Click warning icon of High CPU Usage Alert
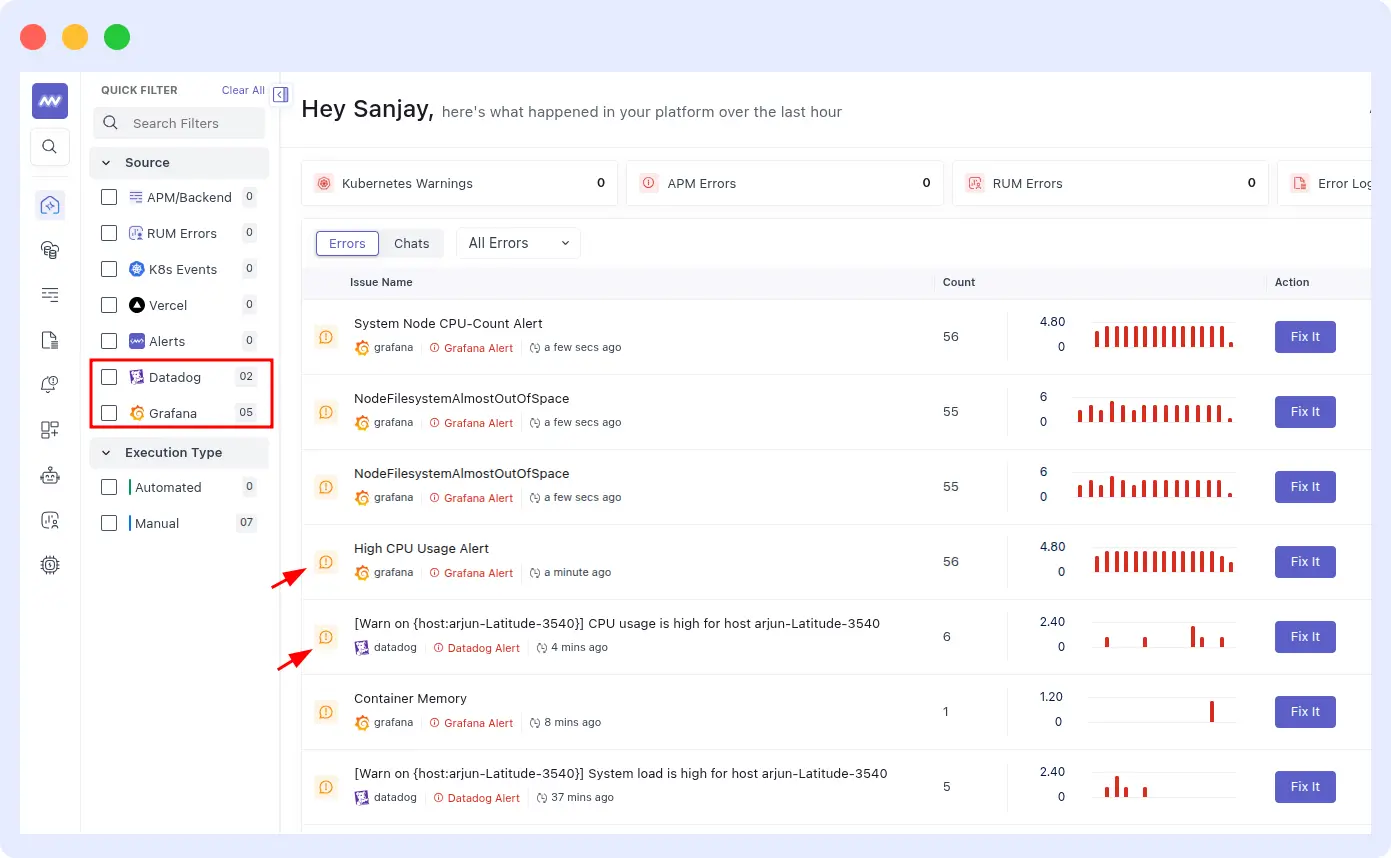This screenshot has width=1391, height=858. [326, 562]
